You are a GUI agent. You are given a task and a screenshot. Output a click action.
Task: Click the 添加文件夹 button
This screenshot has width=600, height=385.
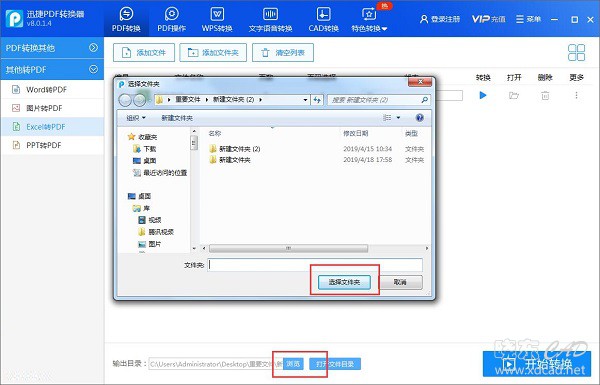(213, 52)
